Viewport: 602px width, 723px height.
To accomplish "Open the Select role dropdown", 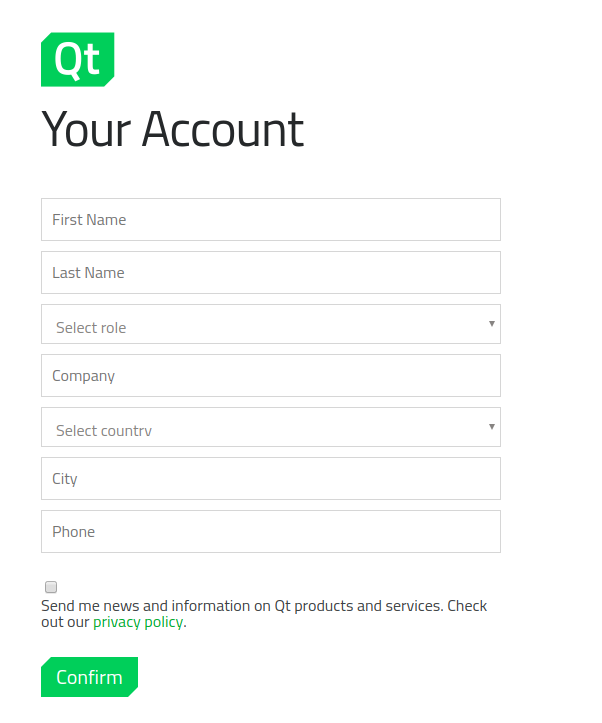I will tap(271, 324).
